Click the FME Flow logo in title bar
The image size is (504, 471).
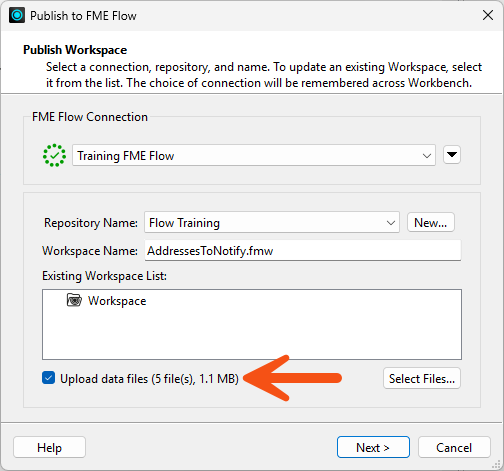pyautogui.click(x=17, y=15)
